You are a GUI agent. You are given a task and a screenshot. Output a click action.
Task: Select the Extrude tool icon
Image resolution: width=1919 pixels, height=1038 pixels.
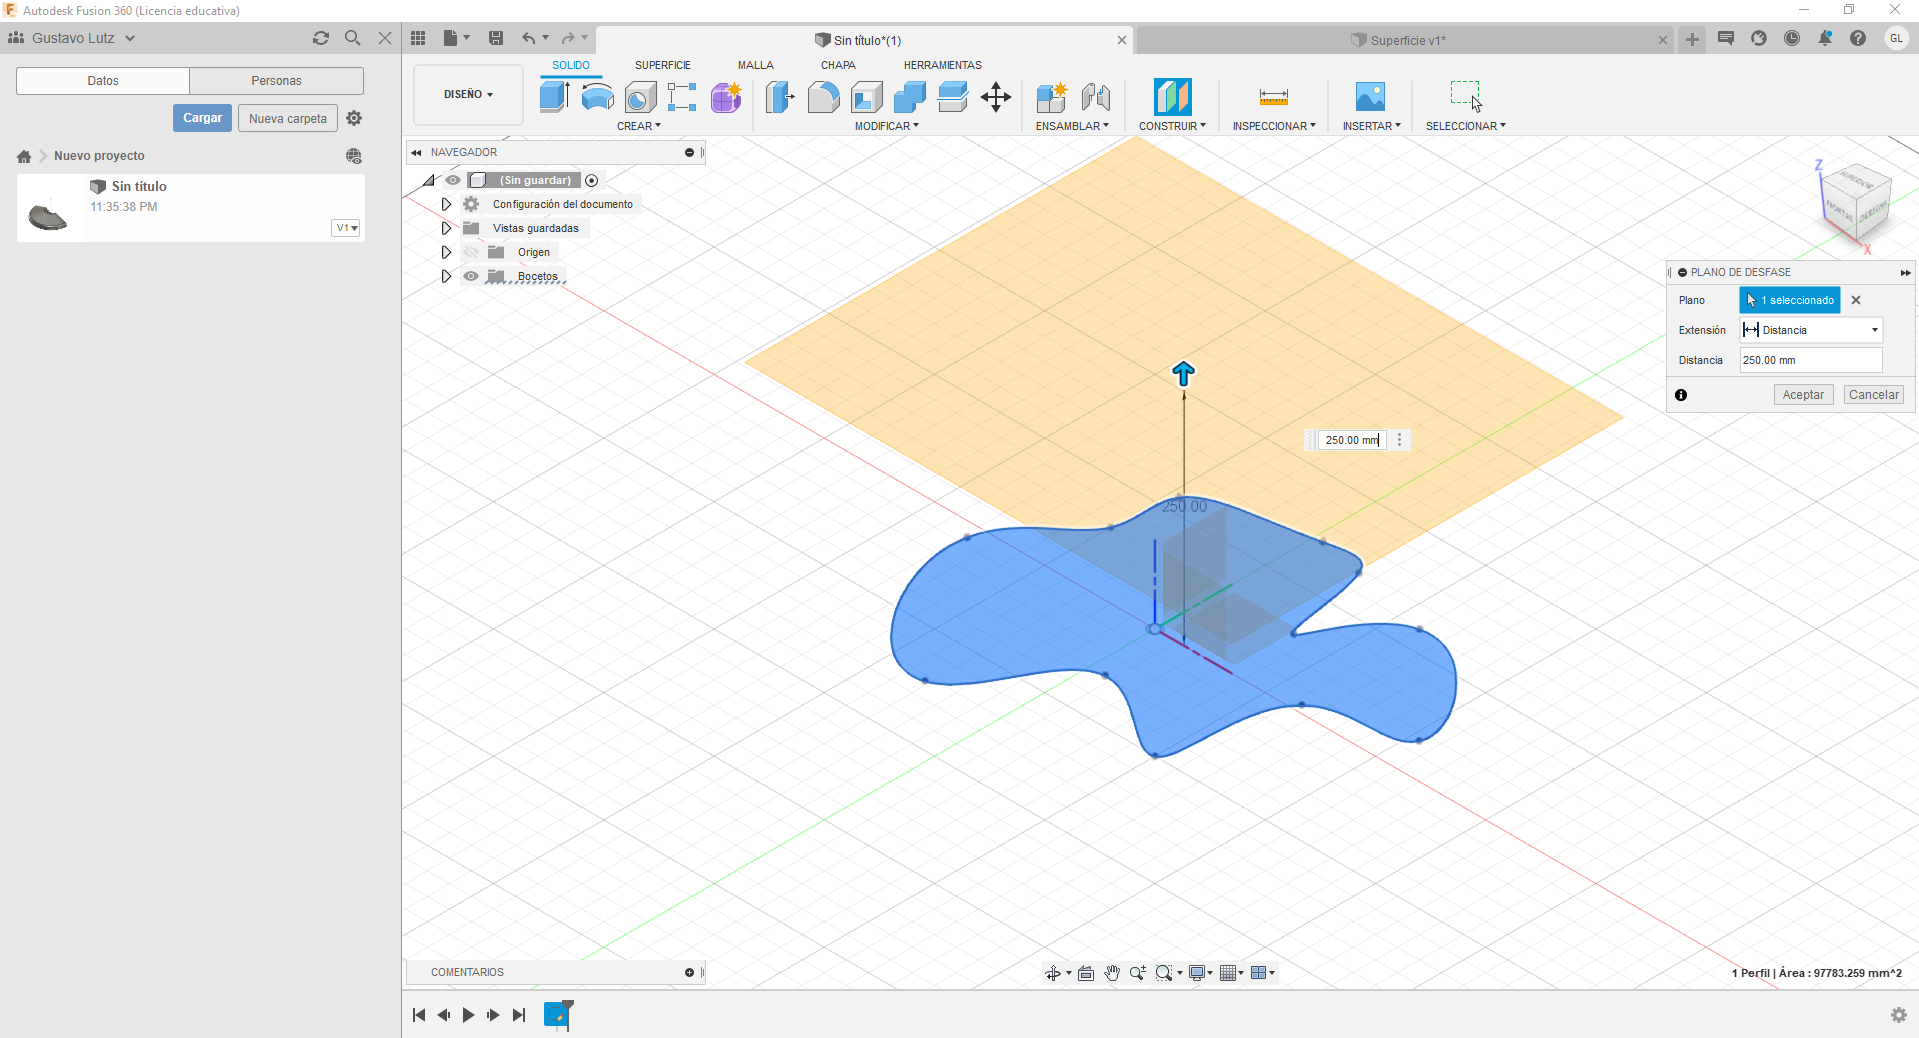(555, 97)
